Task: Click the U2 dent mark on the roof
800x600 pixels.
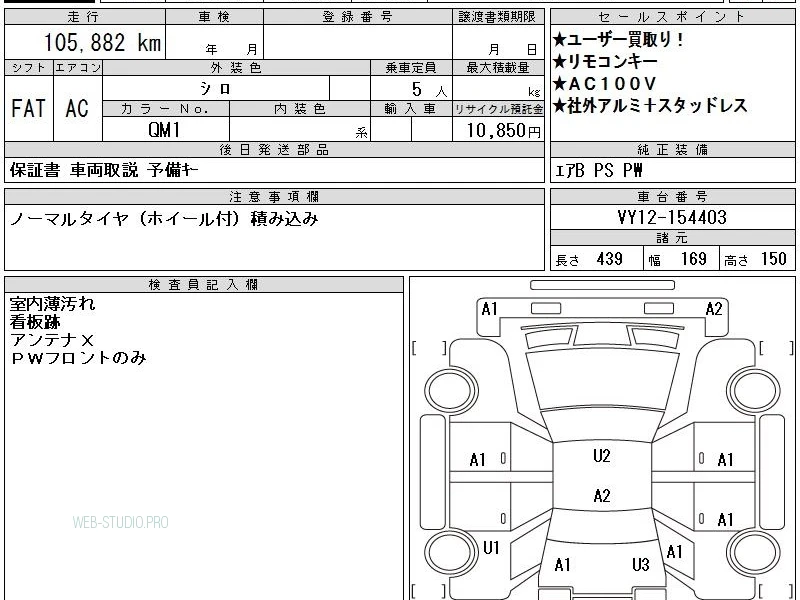Action: click(x=602, y=456)
